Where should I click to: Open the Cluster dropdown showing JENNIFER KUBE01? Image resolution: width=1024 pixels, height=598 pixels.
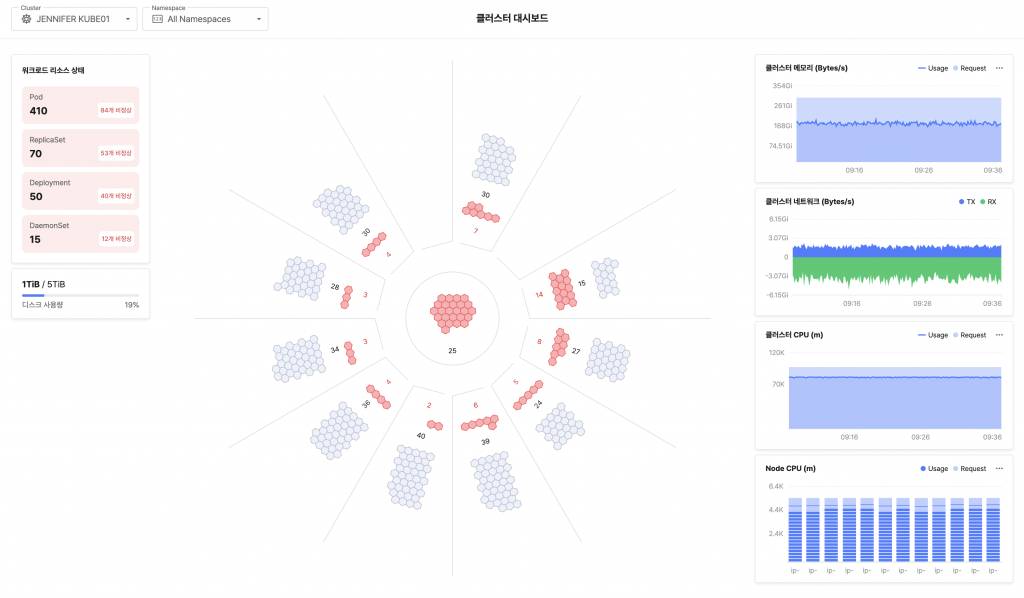point(74,19)
